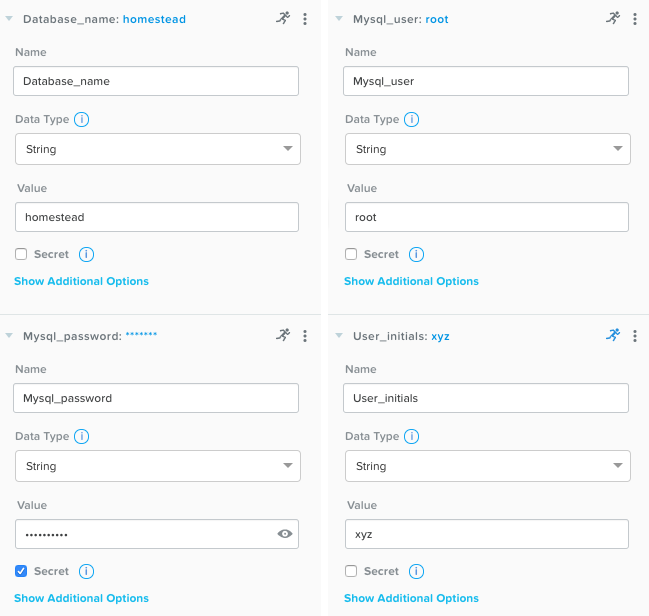Click runtime icon for Database_name variable

tap(284, 18)
